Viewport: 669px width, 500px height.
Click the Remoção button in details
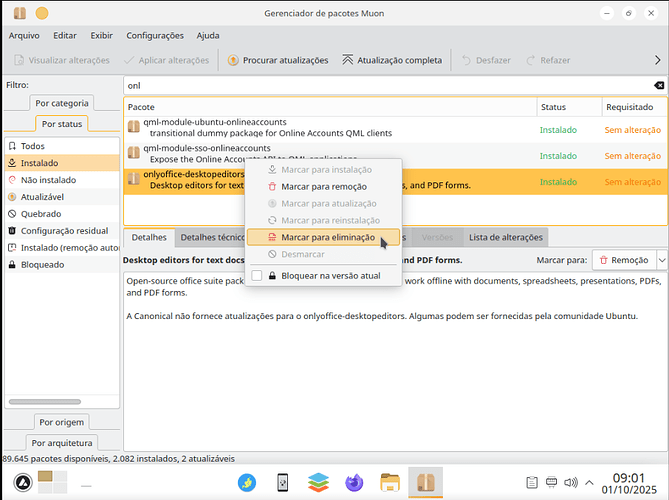(623, 260)
